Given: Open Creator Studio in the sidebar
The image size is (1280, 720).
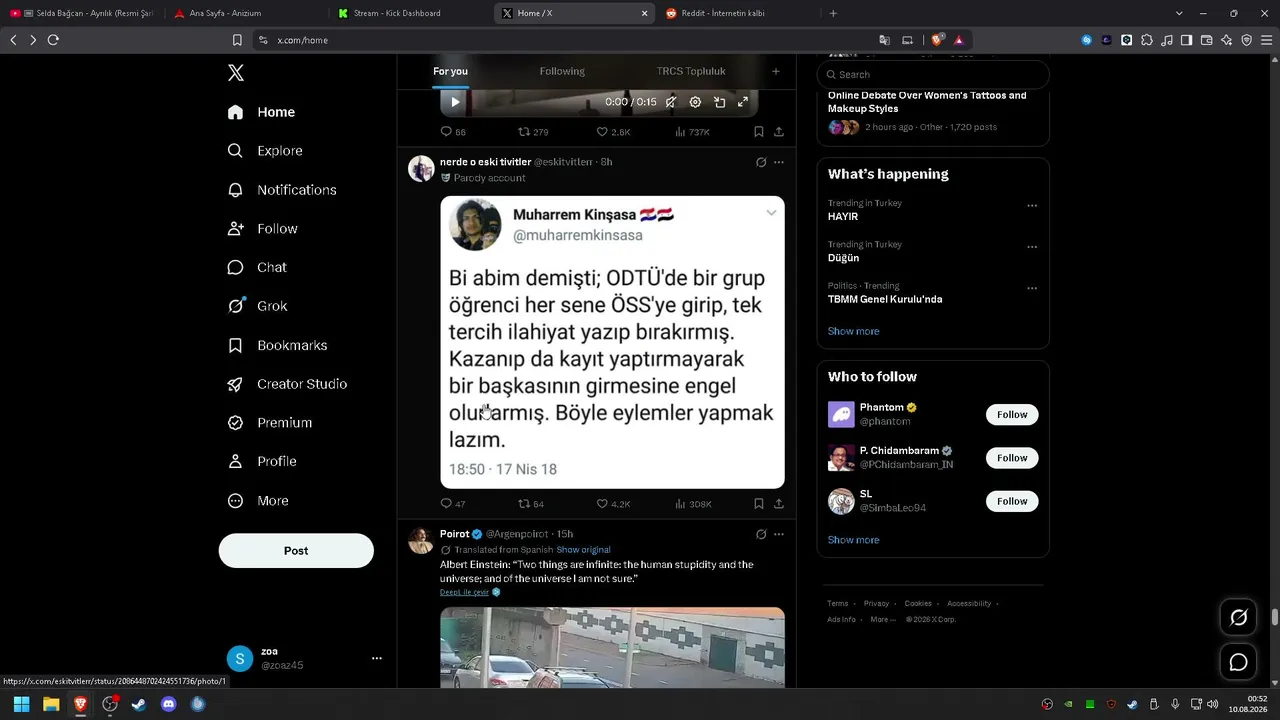Looking at the screenshot, I should (x=287, y=384).
